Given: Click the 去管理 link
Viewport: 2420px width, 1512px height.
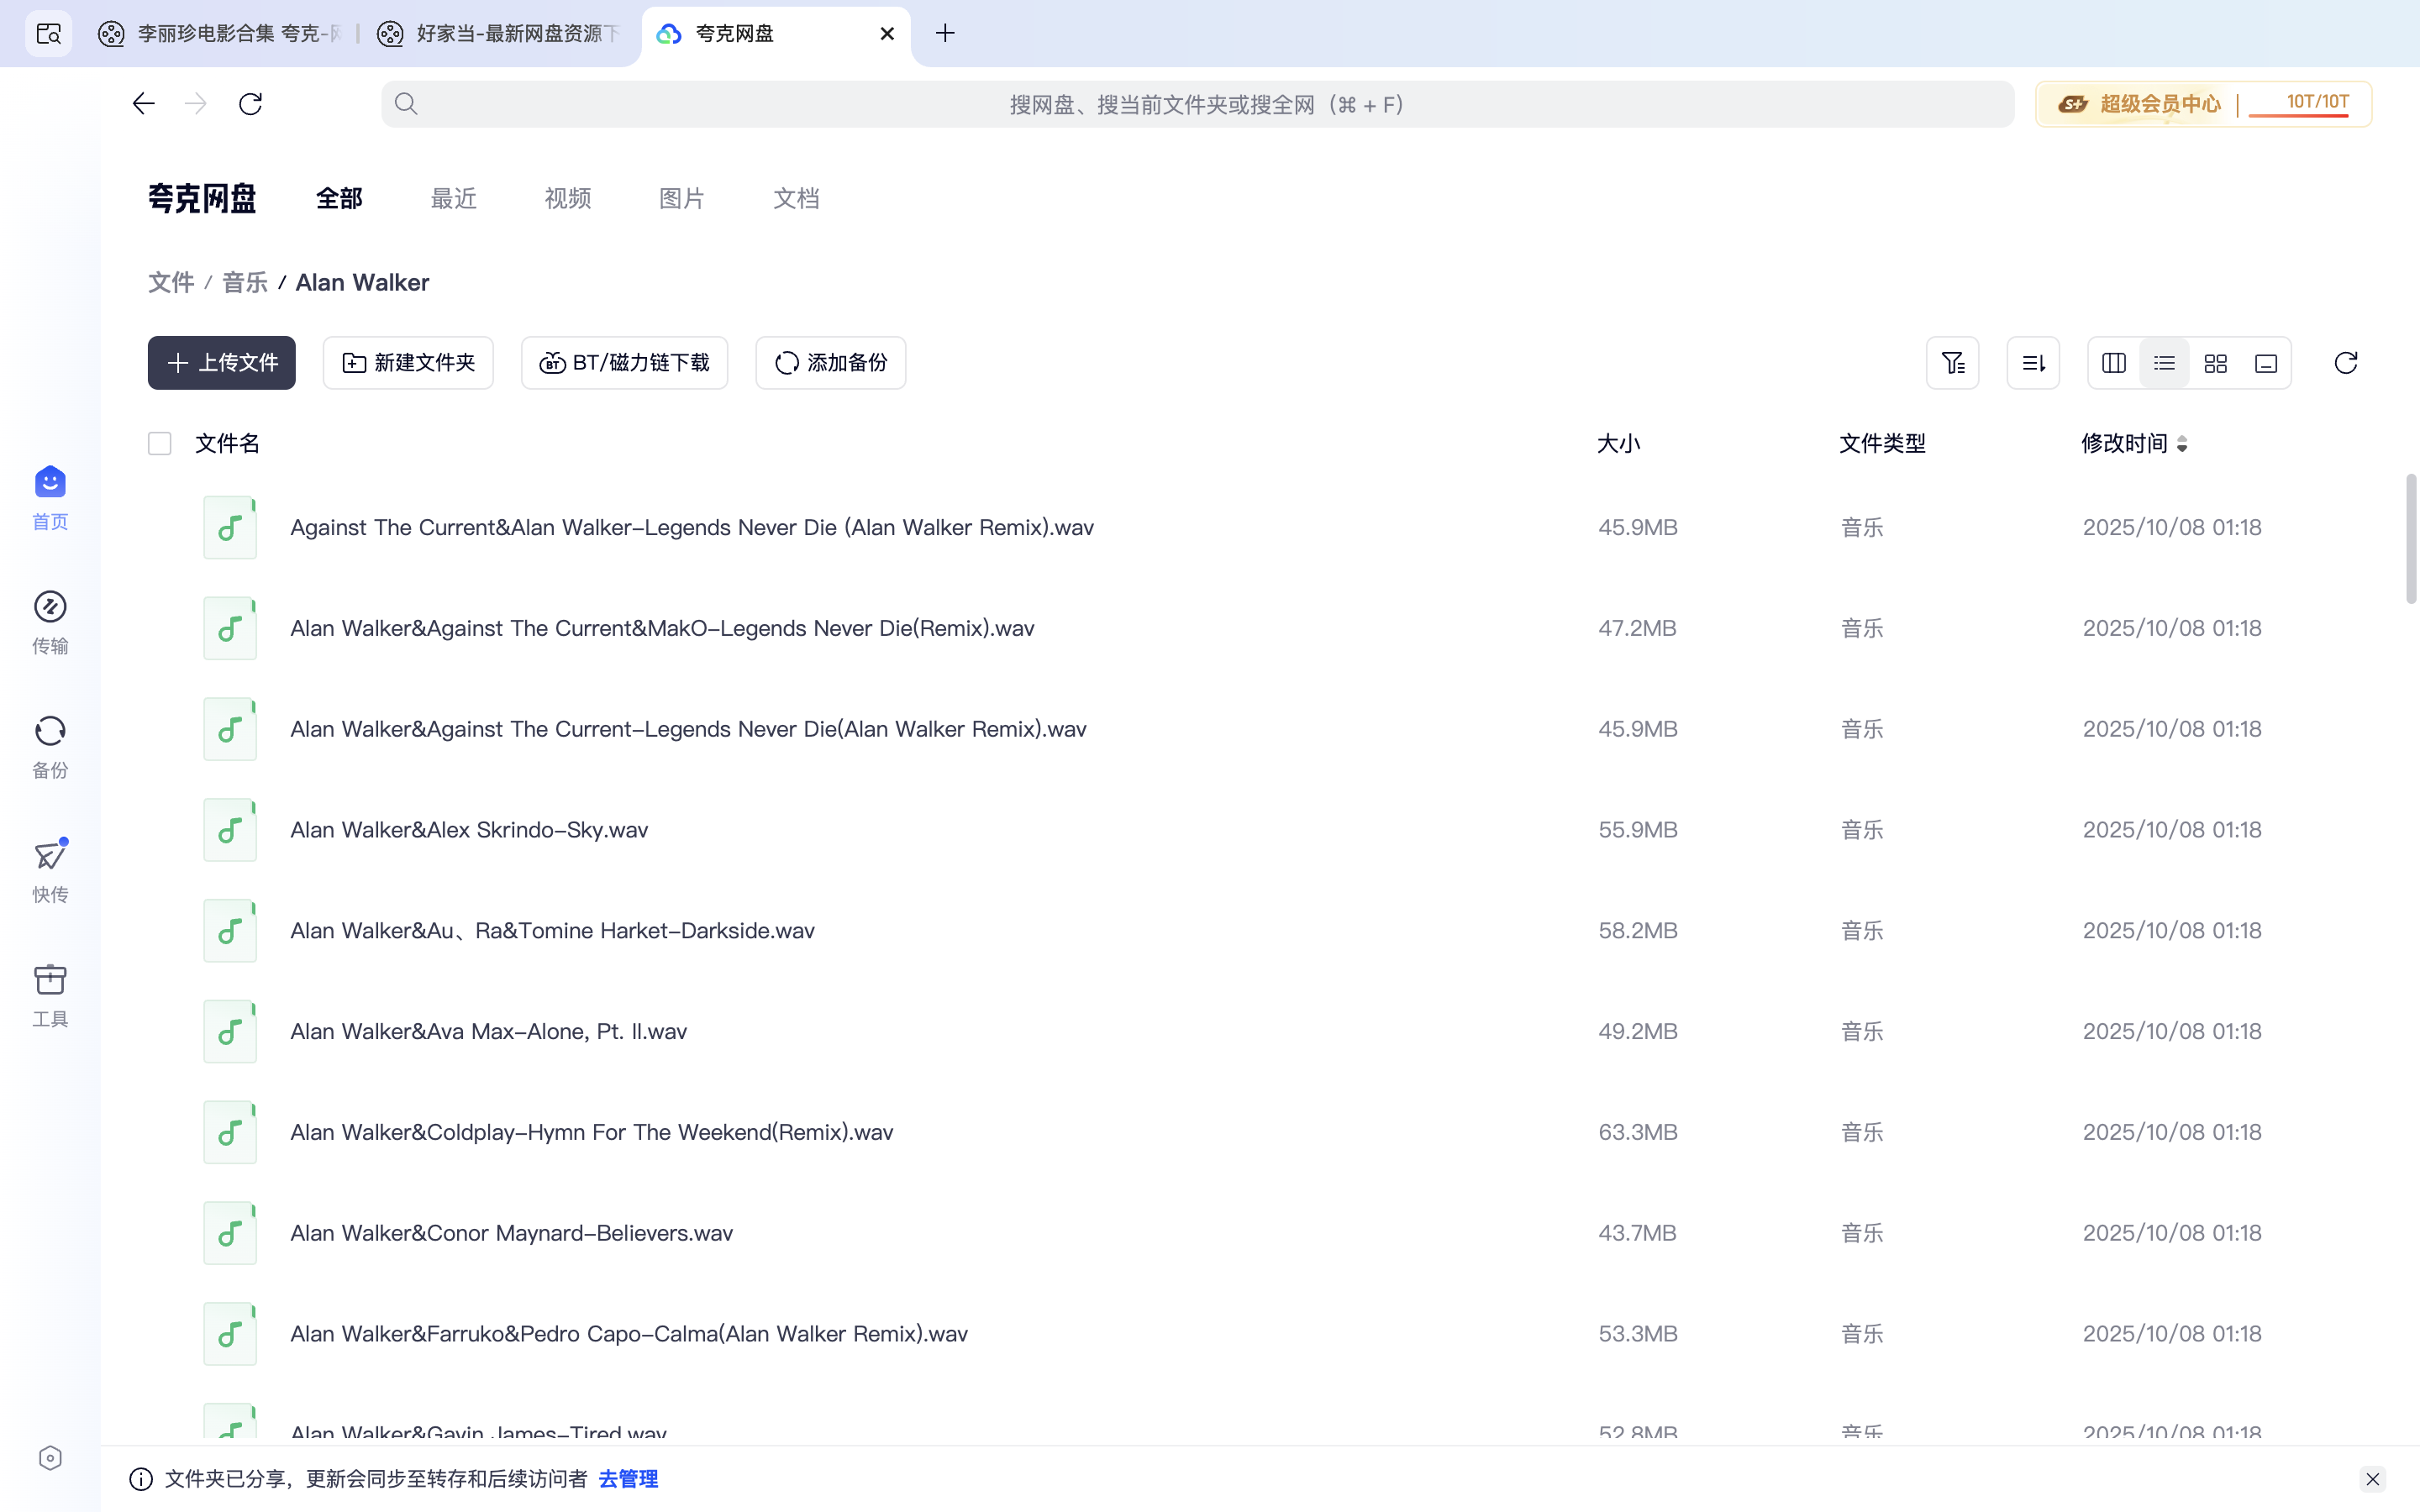Looking at the screenshot, I should 628,1478.
